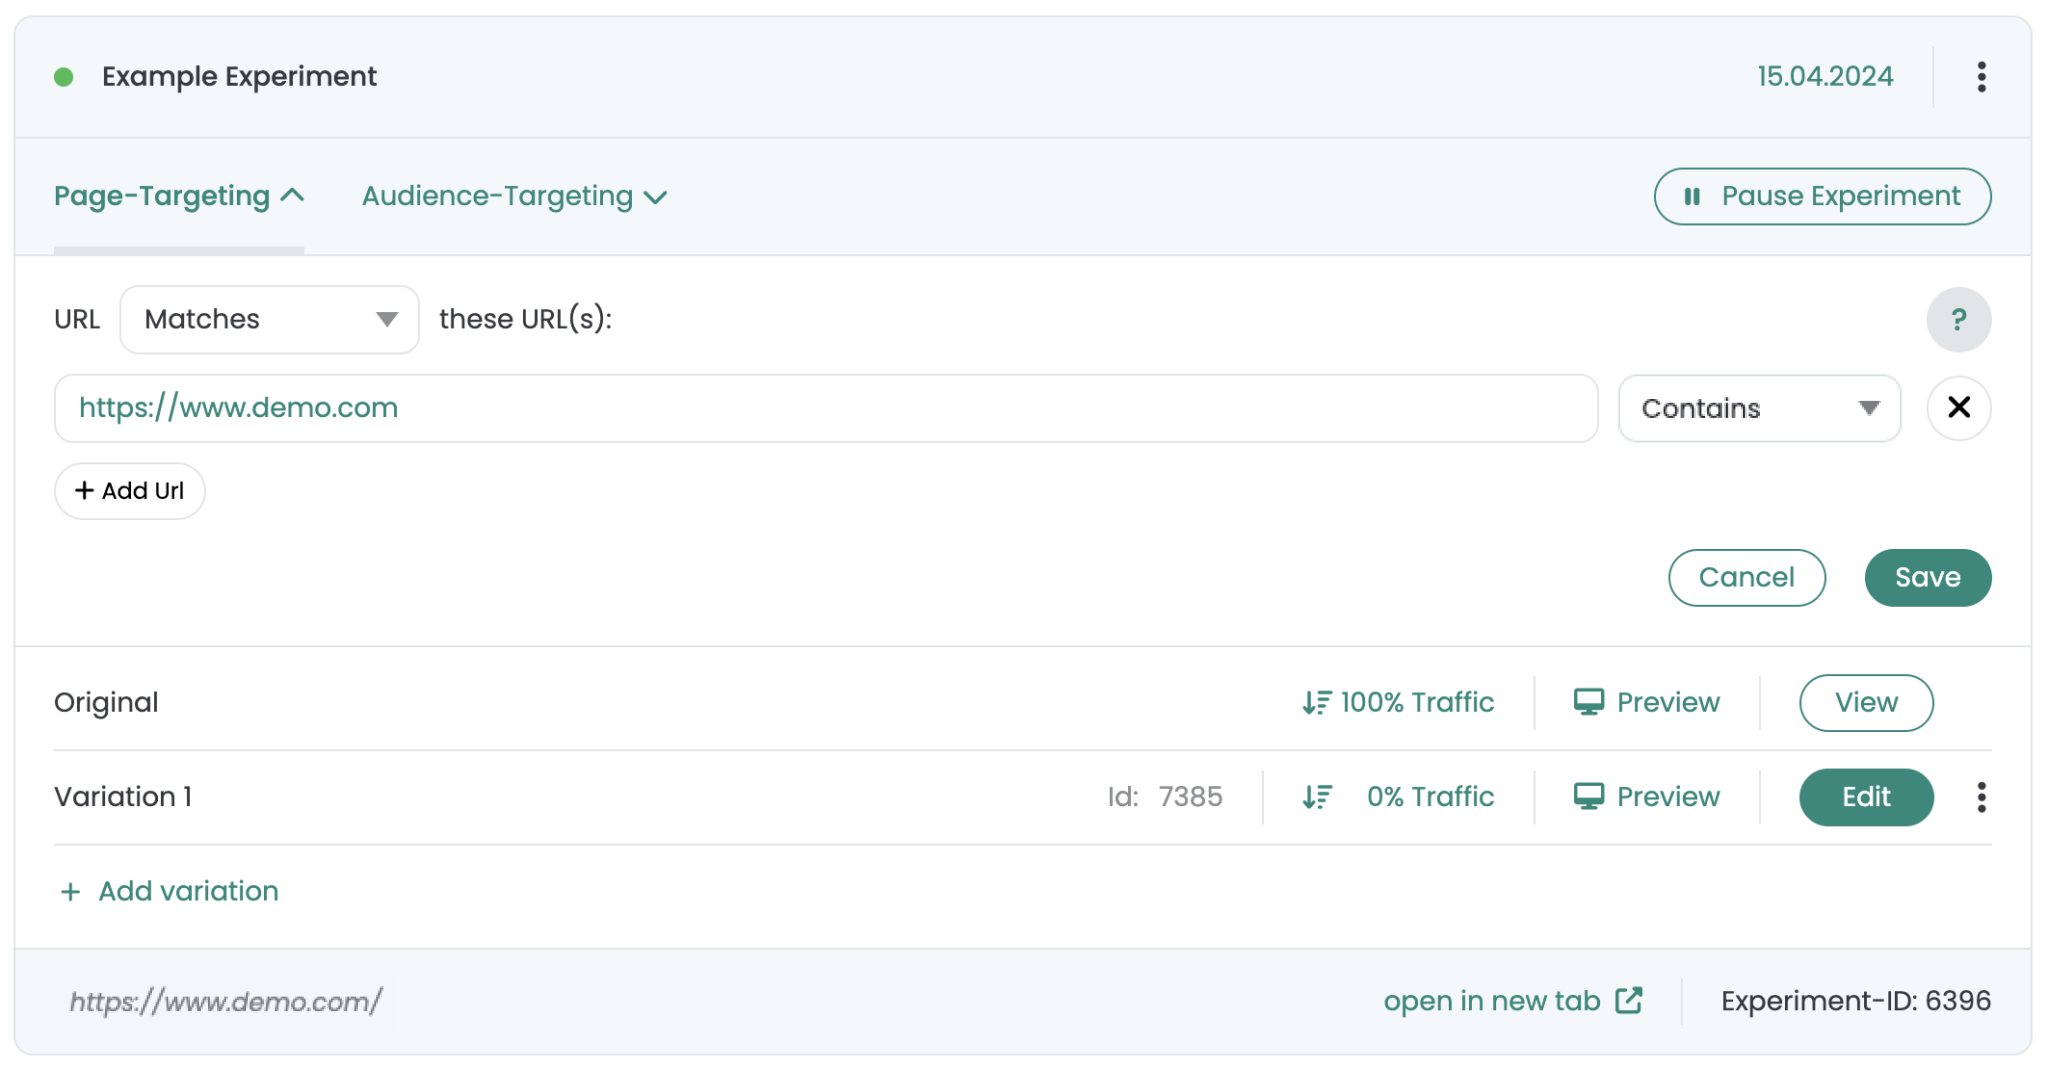Open Variation 1 three-dot menu
Image resolution: width=2048 pixels, height=1071 pixels.
[x=1981, y=797]
